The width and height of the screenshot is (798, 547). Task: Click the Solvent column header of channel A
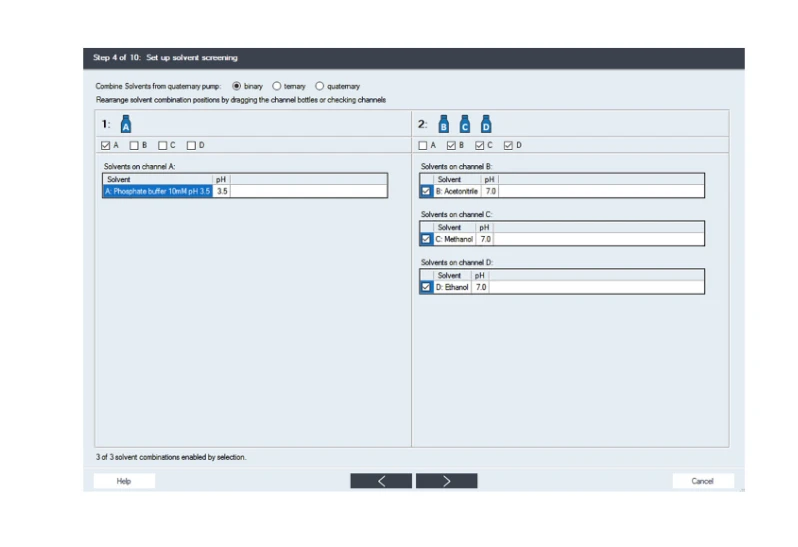[x=158, y=179]
